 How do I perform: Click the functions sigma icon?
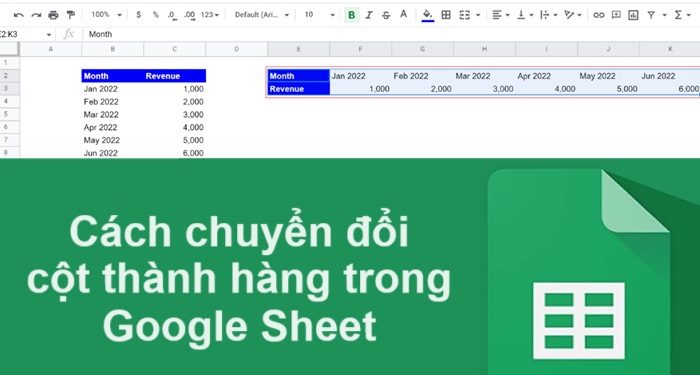tap(678, 15)
